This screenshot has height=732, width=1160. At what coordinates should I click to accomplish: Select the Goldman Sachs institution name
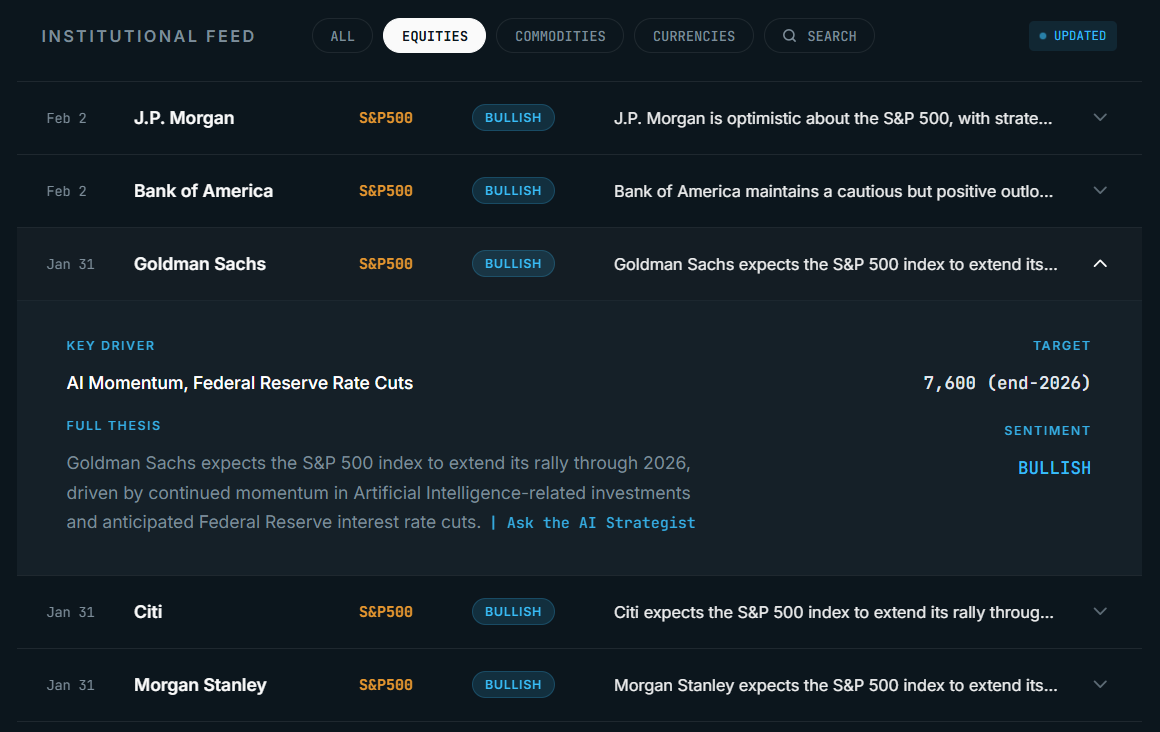(200, 263)
